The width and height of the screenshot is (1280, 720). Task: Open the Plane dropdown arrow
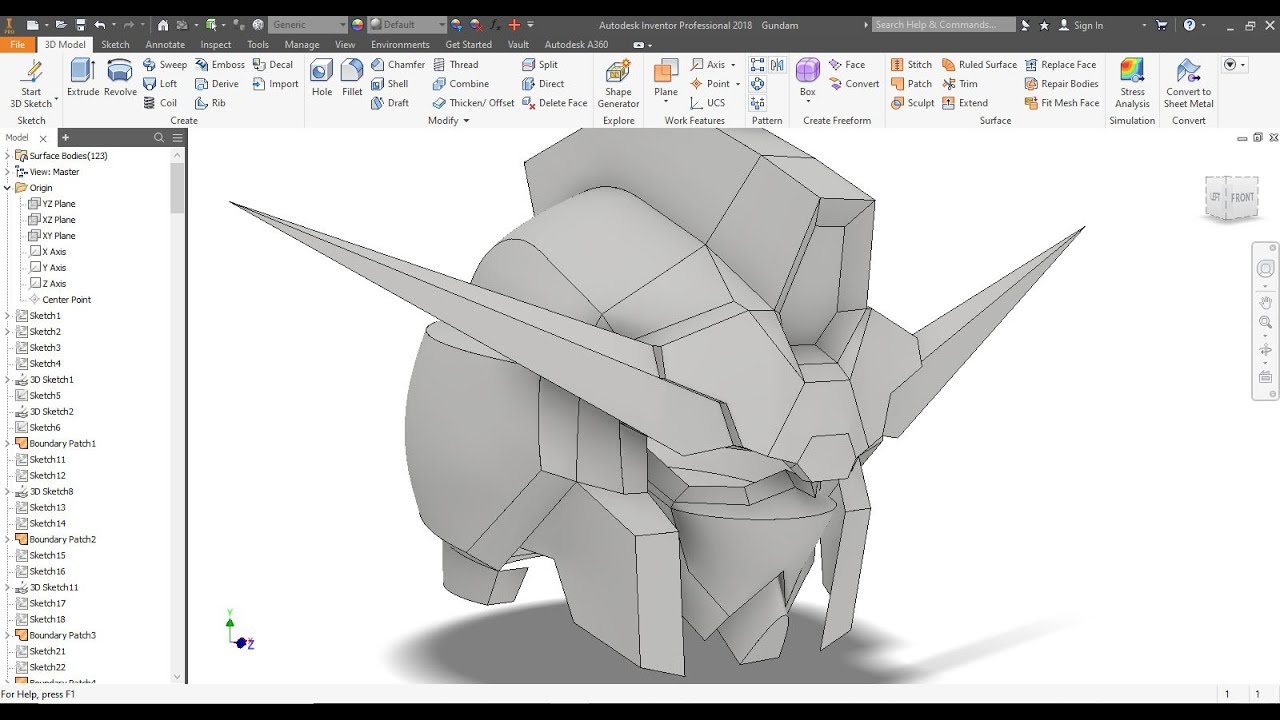point(666,102)
